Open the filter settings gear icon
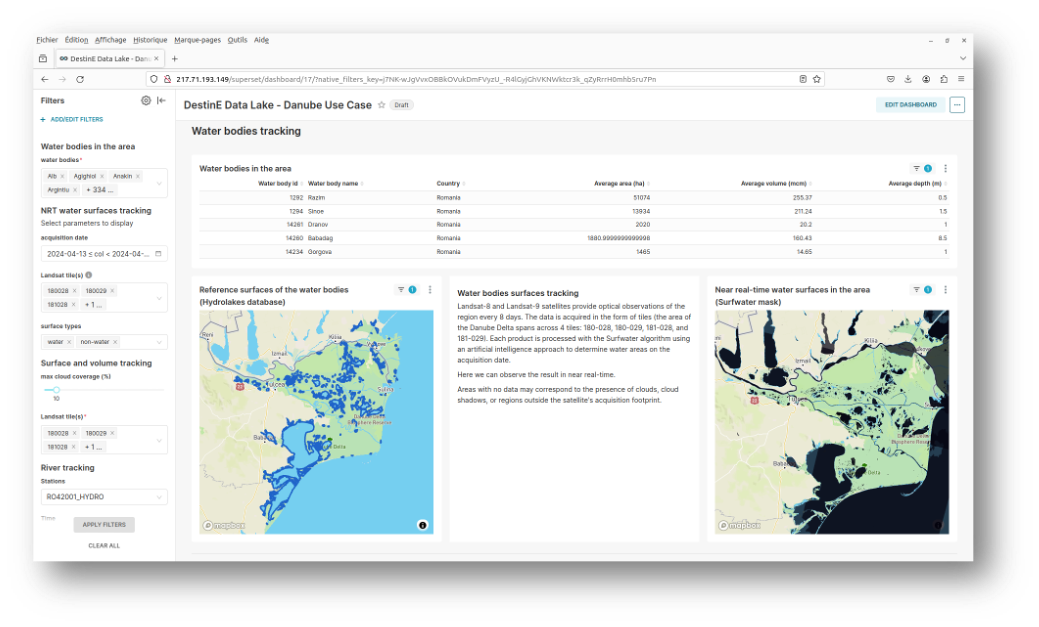The width and height of the screenshot is (1039, 627). [146, 101]
